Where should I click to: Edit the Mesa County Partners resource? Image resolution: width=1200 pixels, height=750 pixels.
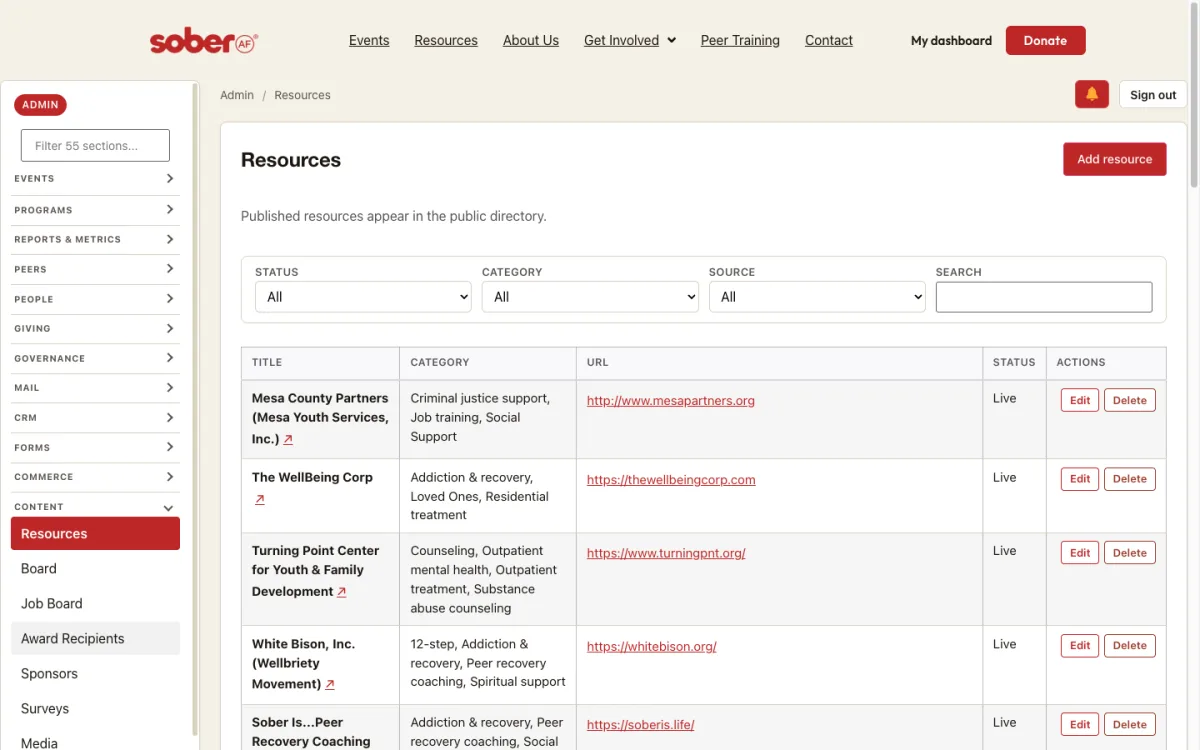1080,400
